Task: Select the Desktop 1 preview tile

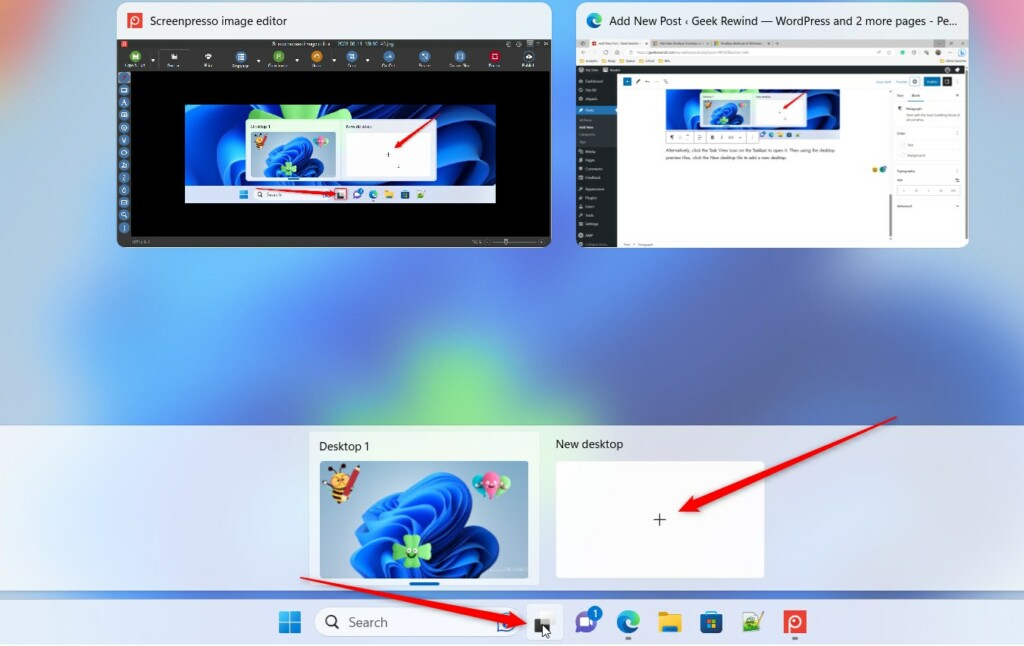Action: click(422, 518)
